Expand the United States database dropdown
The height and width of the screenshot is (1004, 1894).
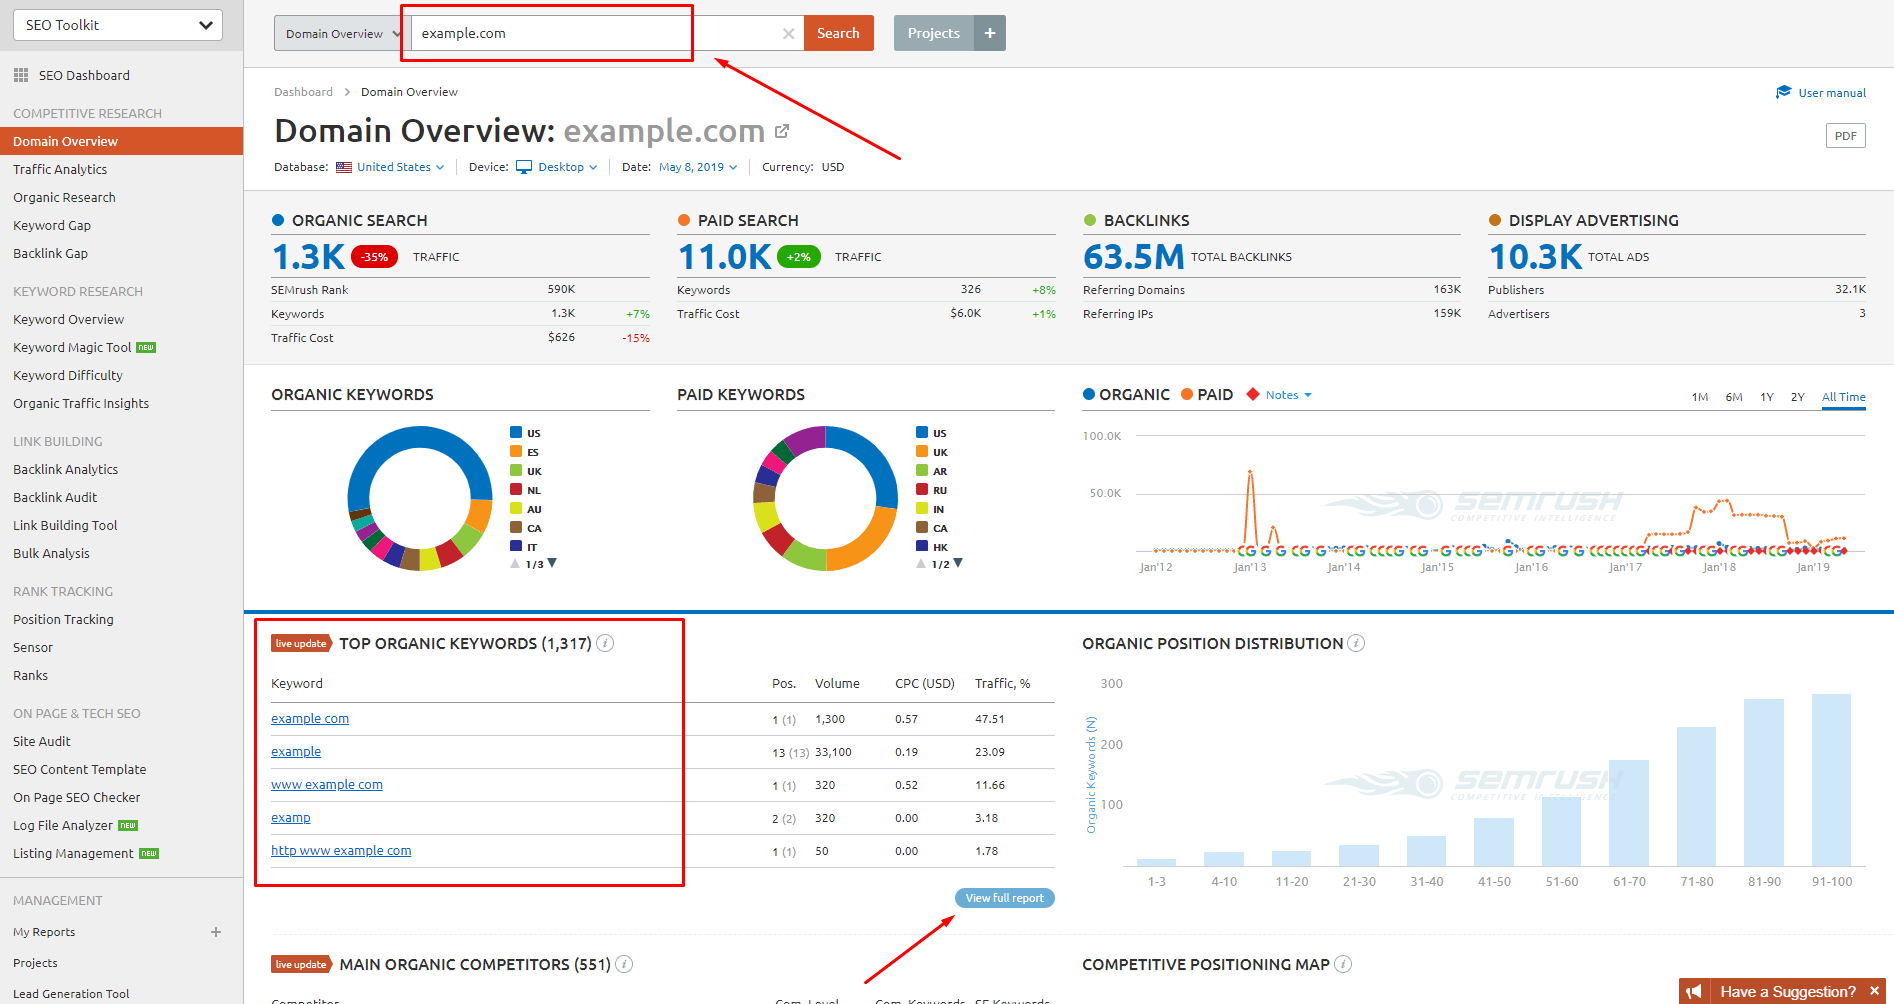pyautogui.click(x=400, y=167)
